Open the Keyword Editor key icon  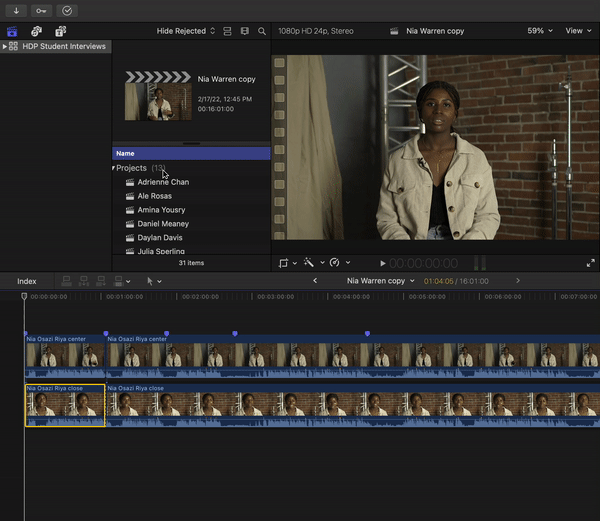point(41,10)
